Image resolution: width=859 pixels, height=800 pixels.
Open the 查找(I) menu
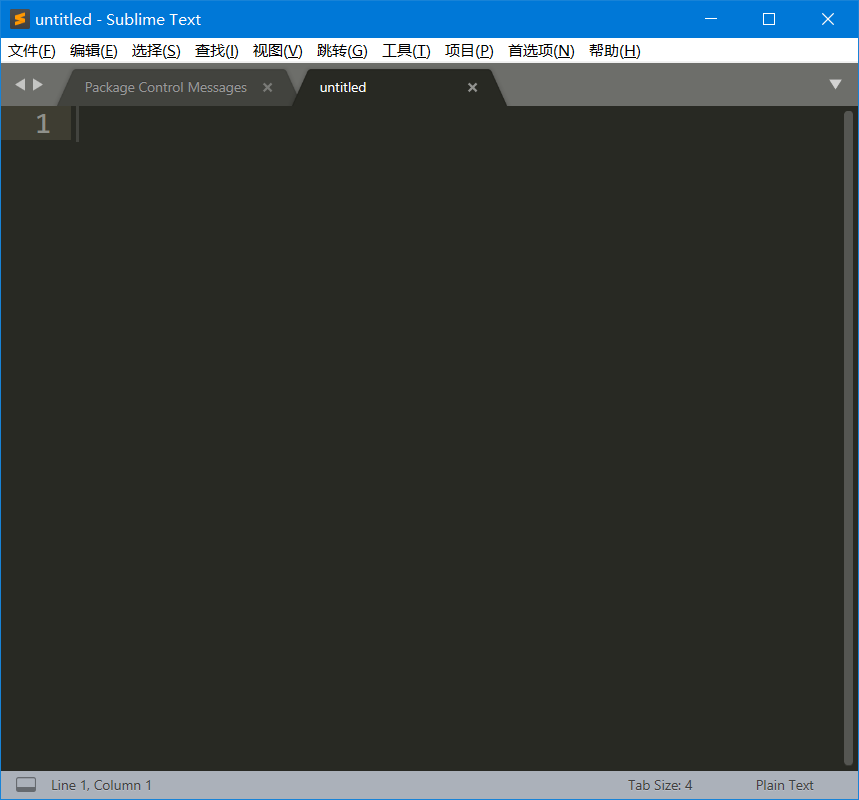click(x=216, y=51)
